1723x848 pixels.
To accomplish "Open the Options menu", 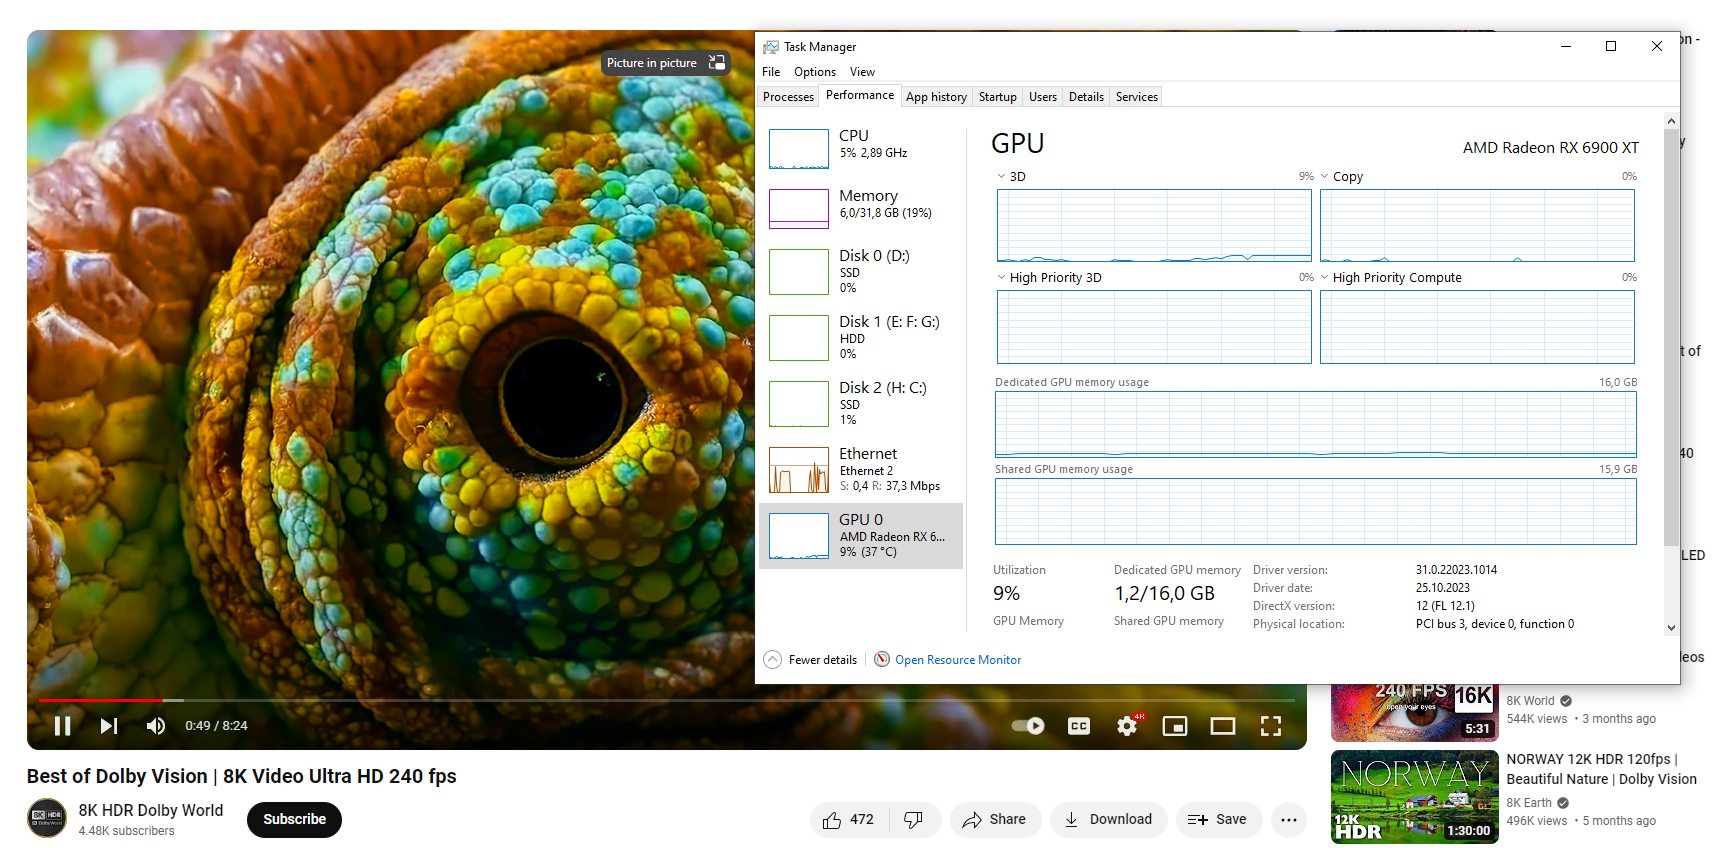I will click(x=814, y=72).
